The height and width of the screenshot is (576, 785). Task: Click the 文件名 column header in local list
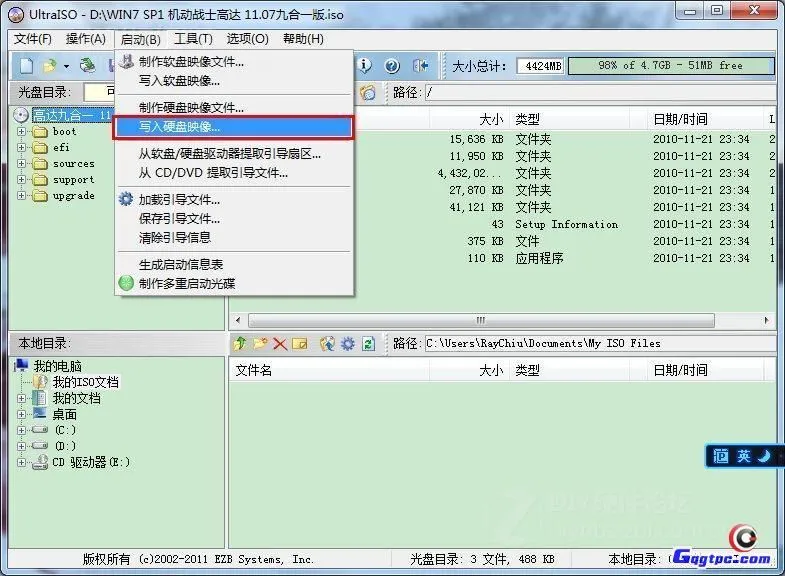click(x=329, y=371)
